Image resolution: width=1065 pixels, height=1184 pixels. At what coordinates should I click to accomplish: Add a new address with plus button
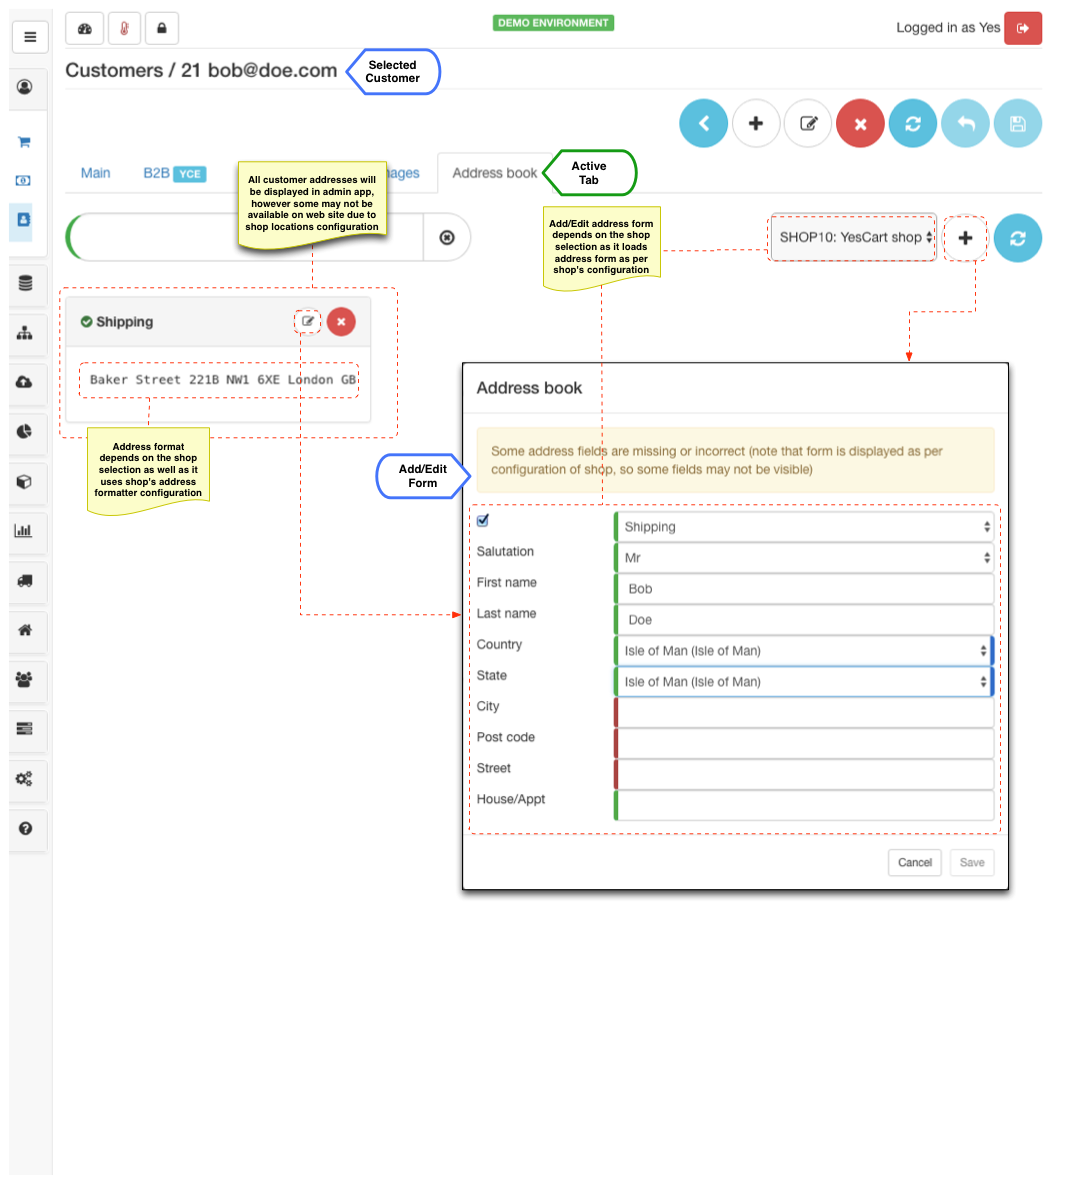[965, 238]
